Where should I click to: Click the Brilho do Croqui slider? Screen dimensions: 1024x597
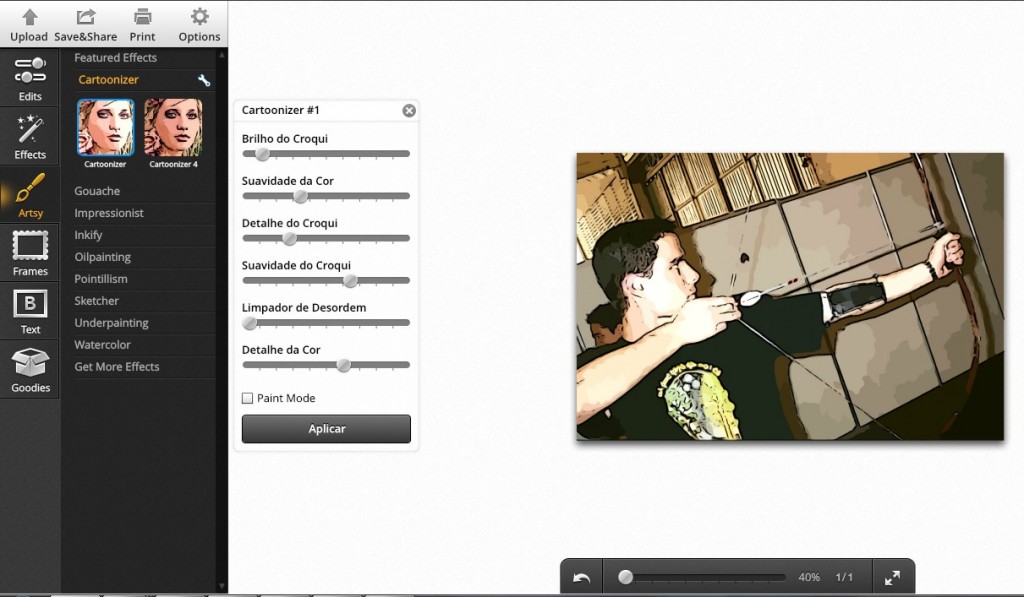[x=326, y=154]
